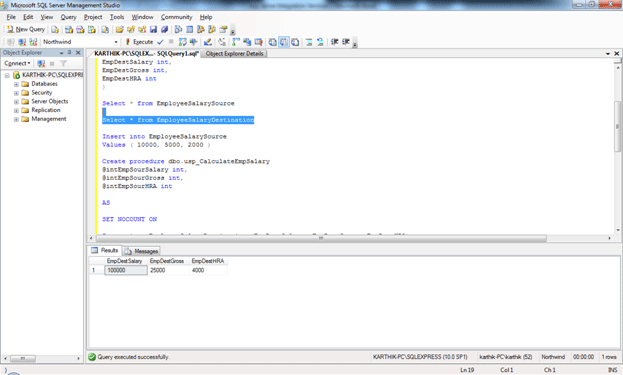The image size is (623, 375).
Task: Toggle the Results to Grid icon
Action: [284, 42]
